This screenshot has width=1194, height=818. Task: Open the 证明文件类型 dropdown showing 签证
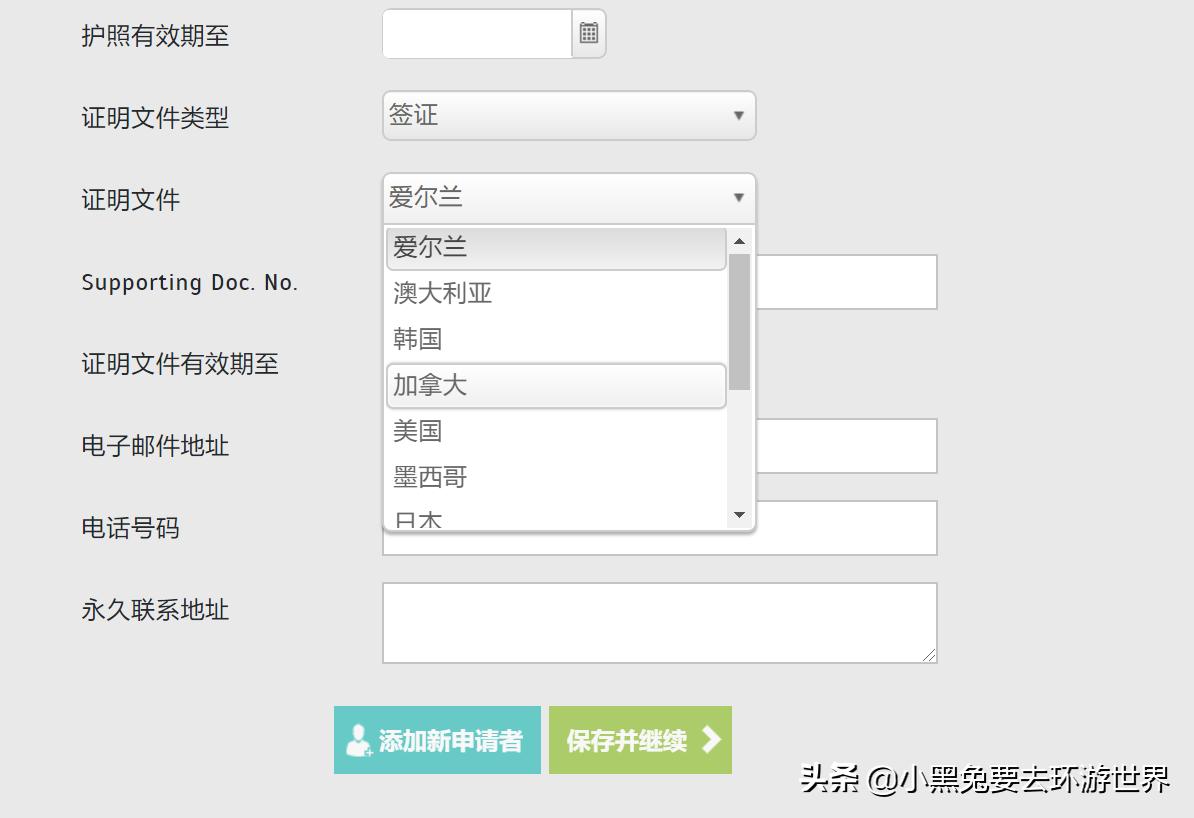568,116
